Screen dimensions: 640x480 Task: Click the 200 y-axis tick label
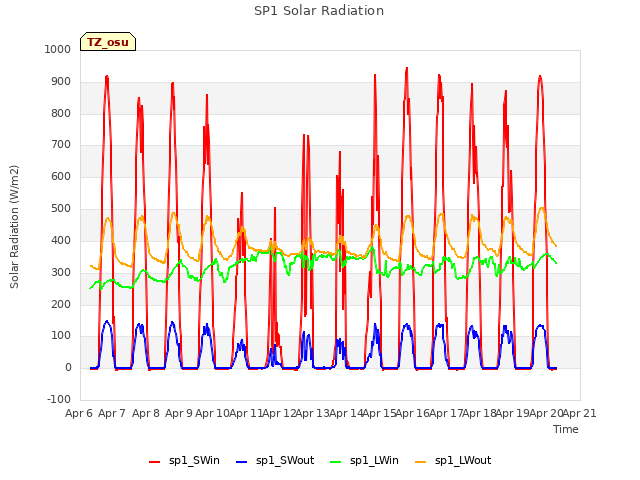coord(61,304)
